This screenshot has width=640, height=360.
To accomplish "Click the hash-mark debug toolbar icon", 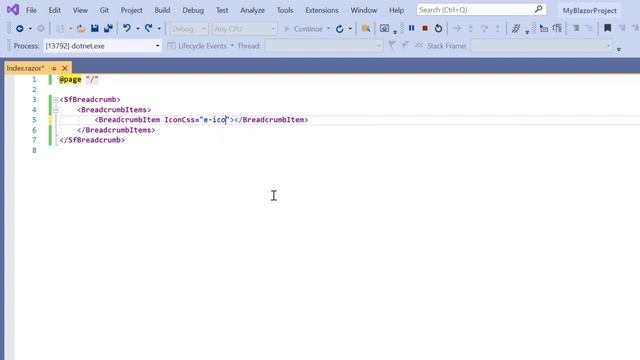I will pos(516,29).
